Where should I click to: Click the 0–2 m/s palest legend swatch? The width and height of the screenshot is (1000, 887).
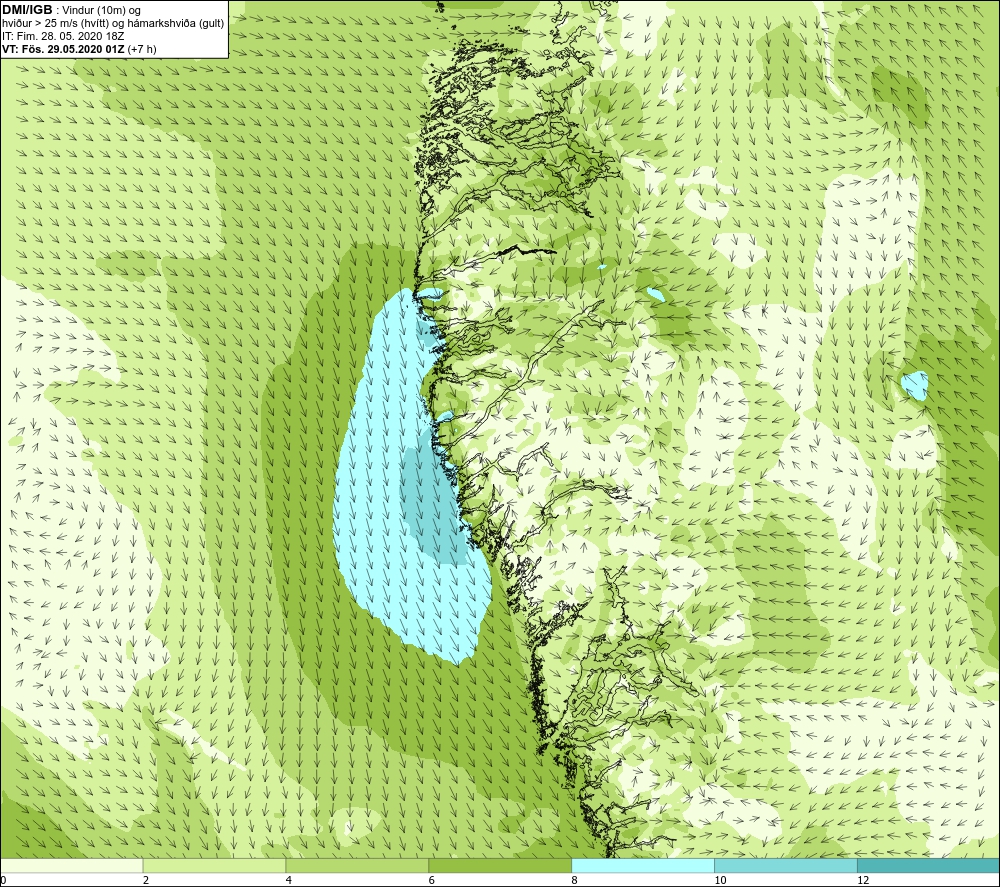(71, 865)
